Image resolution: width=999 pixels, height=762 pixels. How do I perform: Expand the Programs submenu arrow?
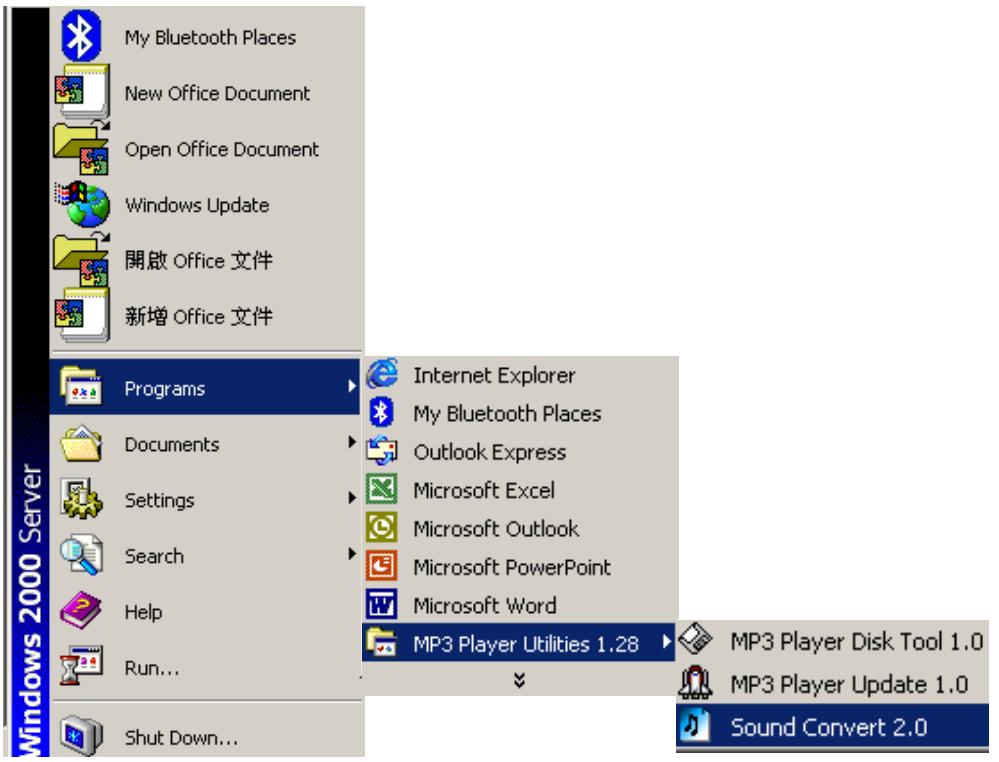click(x=352, y=386)
